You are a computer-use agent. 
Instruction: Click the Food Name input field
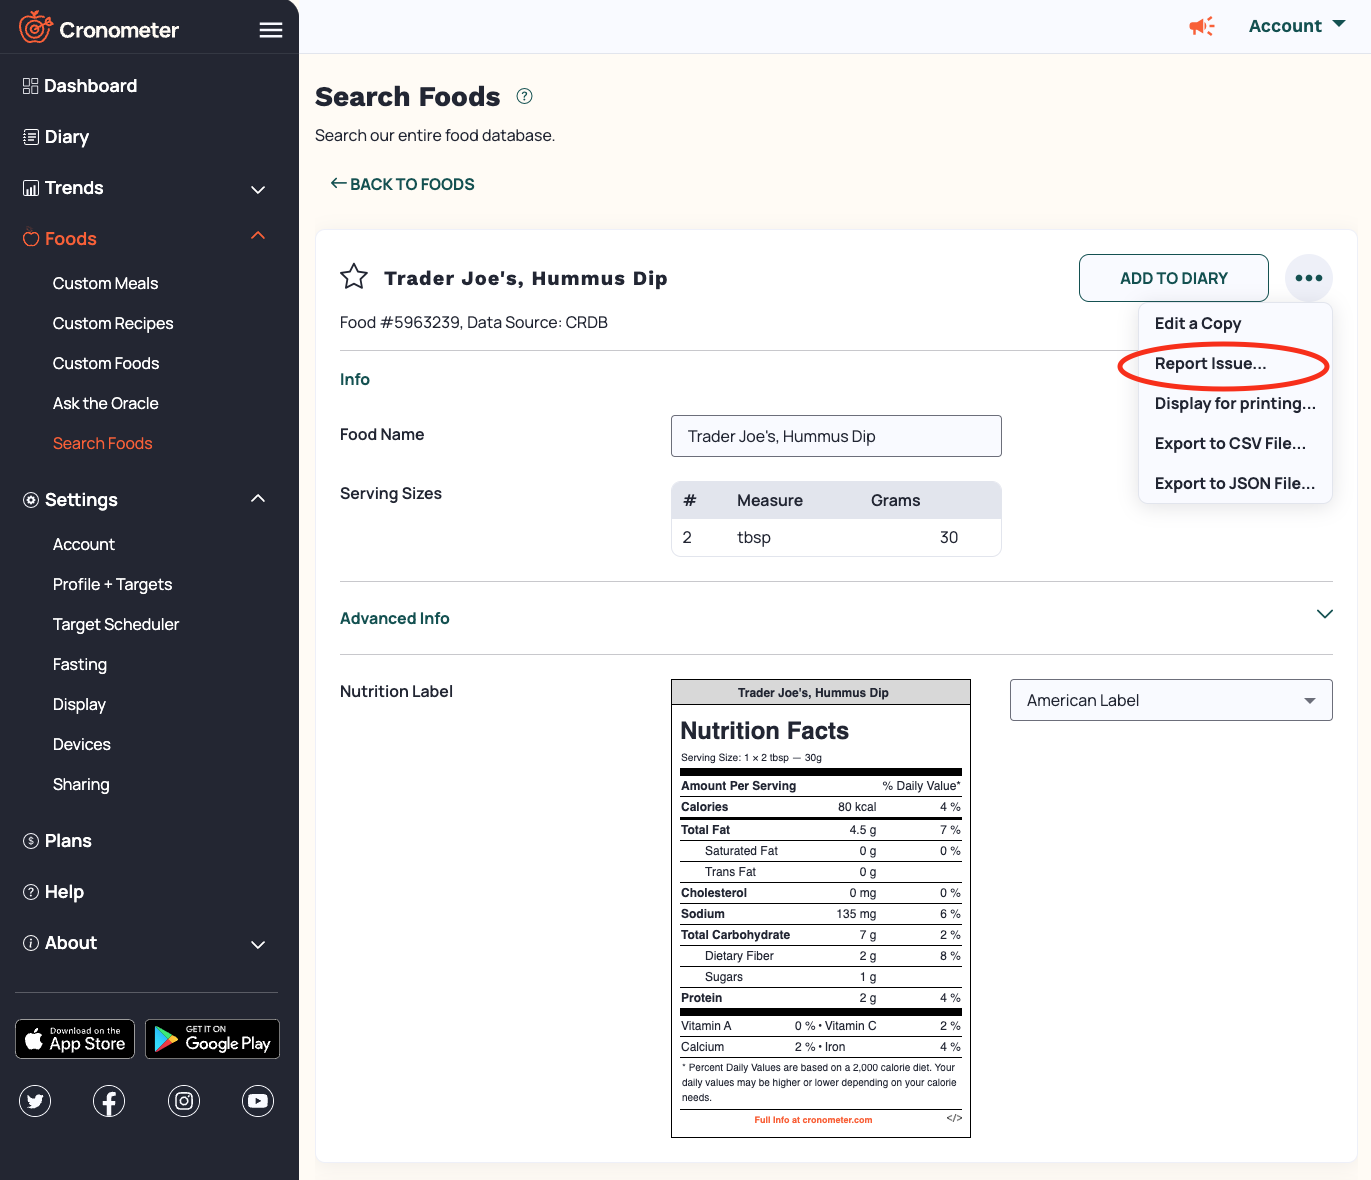(836, 436)
